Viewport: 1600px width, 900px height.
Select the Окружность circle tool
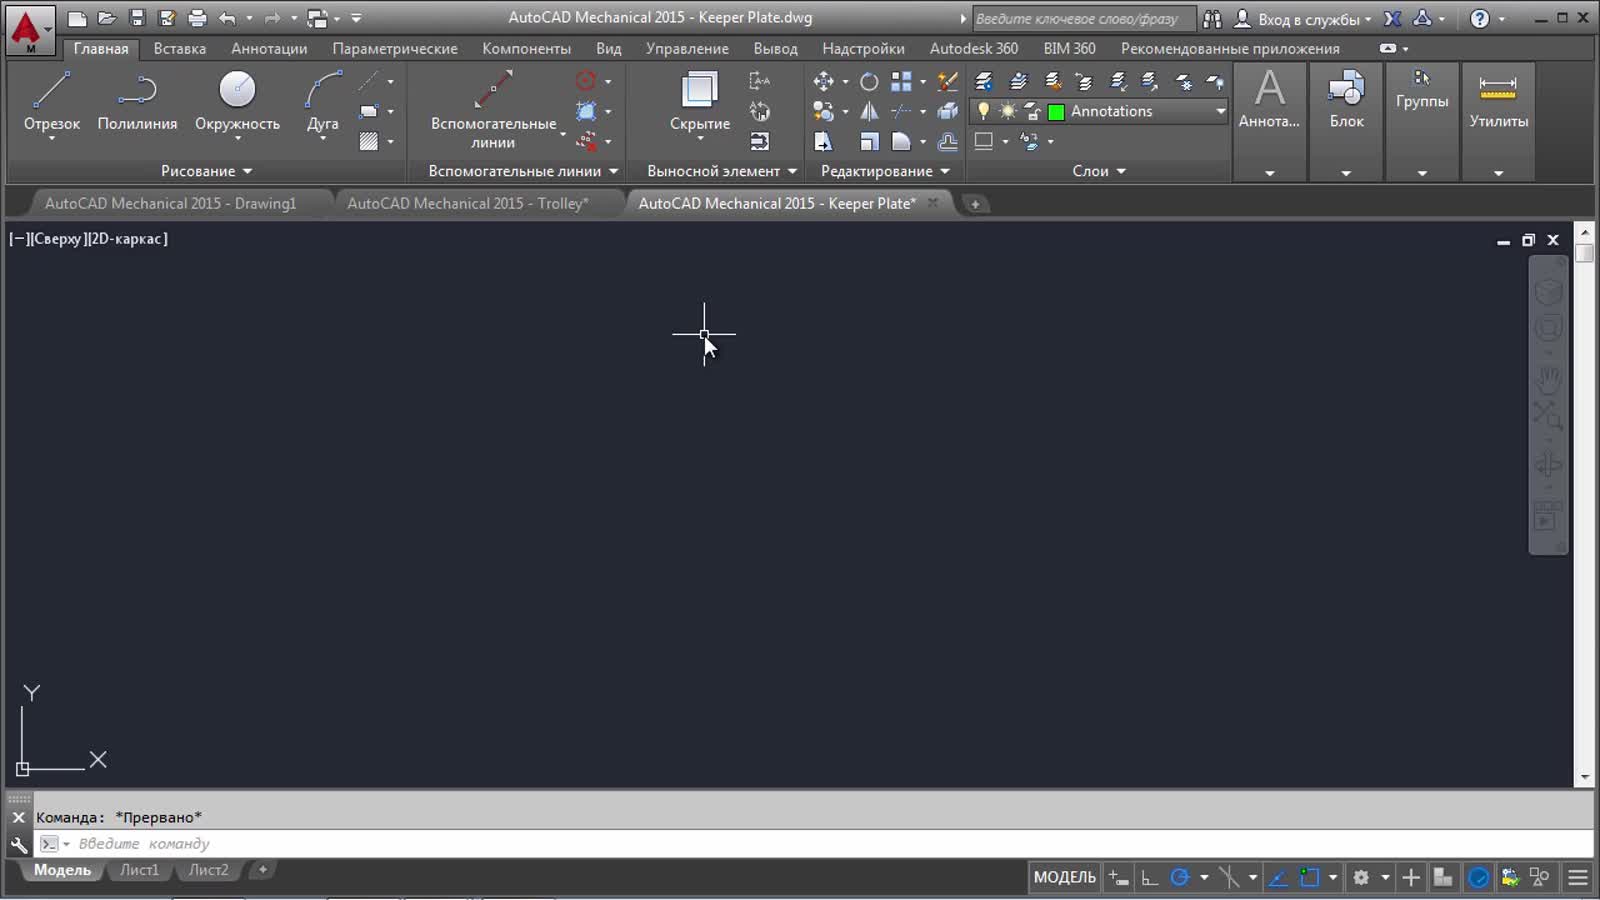237,101
